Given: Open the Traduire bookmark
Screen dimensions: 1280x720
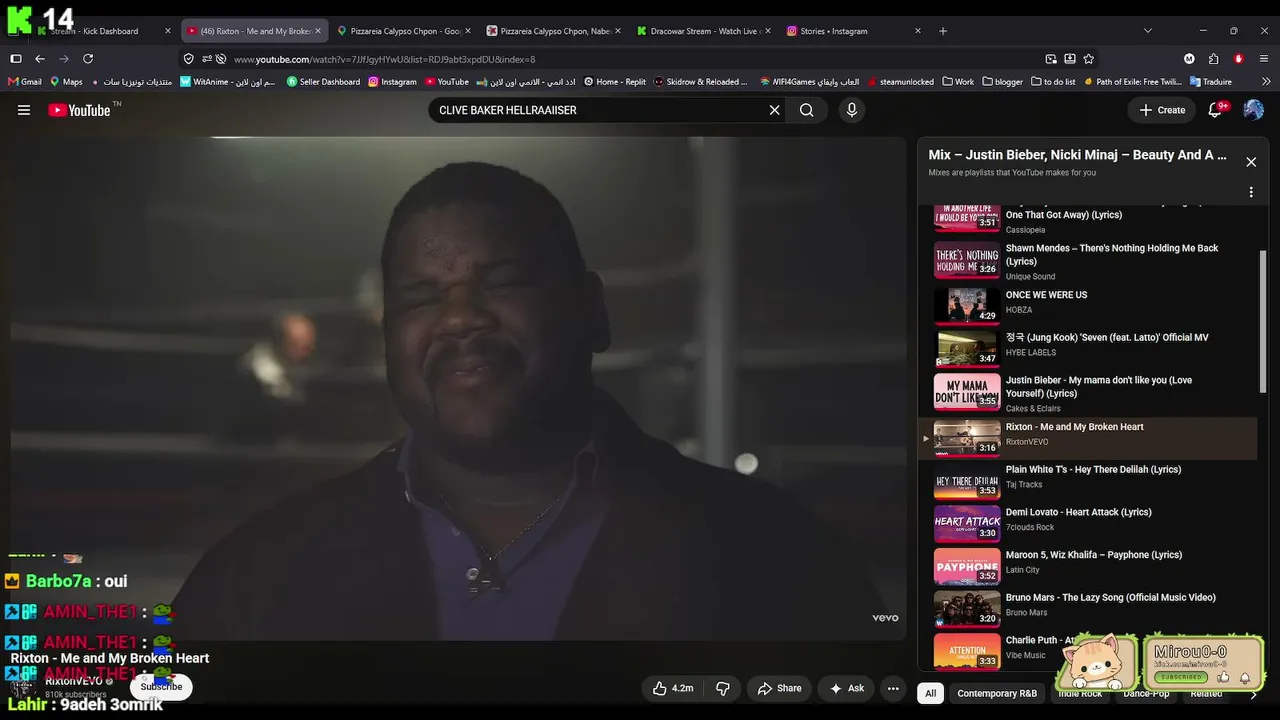Looking at the screenshot, I should 1211,82.
